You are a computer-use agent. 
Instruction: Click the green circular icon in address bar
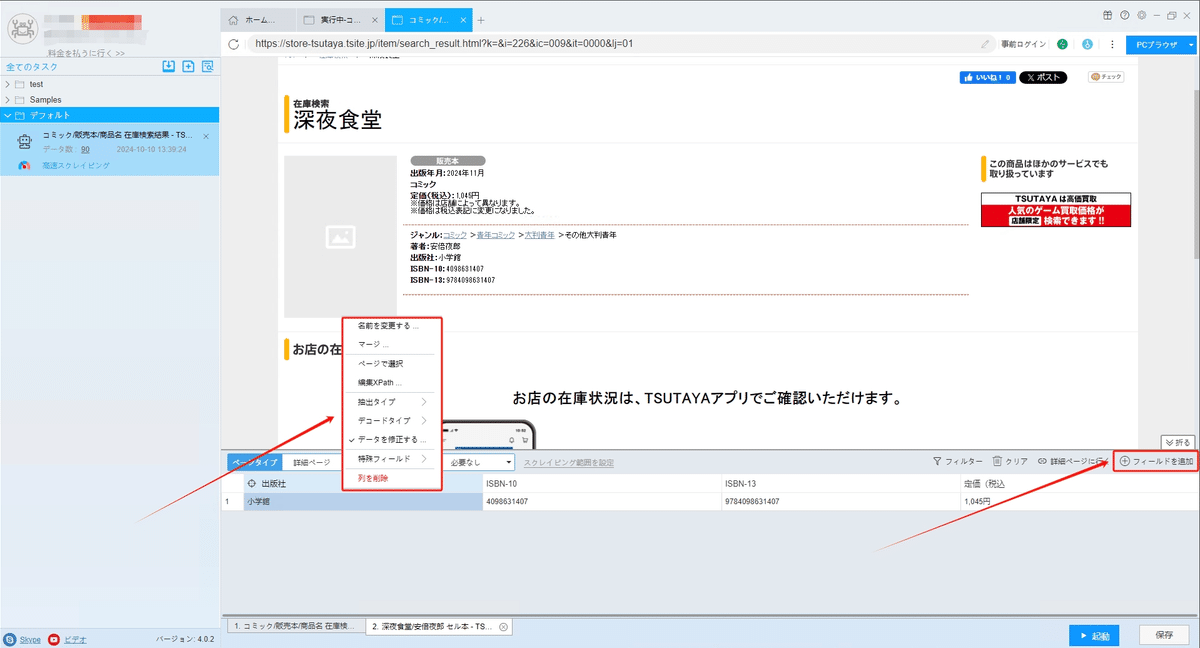coord(1062,44)
